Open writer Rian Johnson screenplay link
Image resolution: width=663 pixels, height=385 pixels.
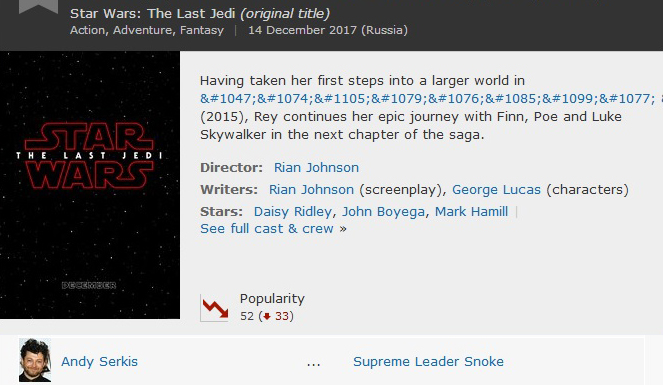tap(311, 190)
